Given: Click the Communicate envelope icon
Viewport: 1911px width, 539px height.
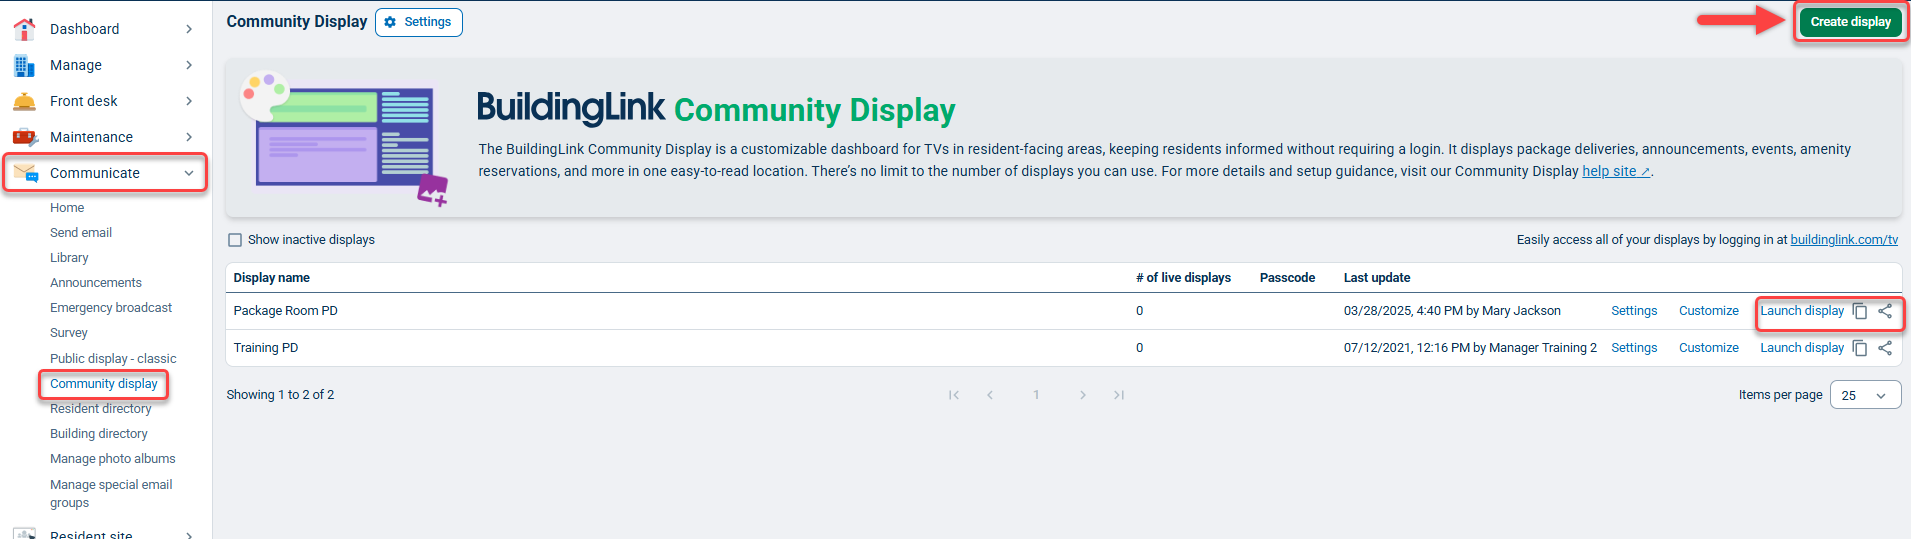Looking at the screenshot, I should point(25,173).
